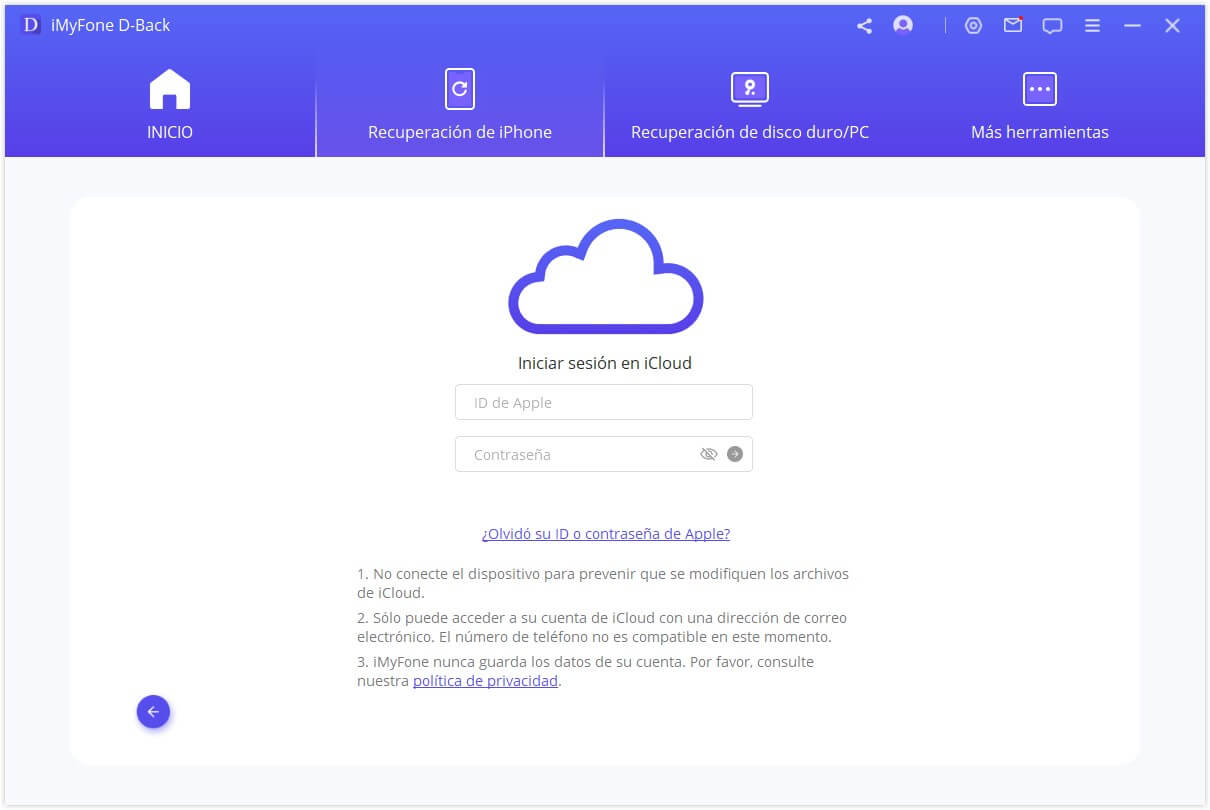Open settings with the gear icon

tap(974, 25)
